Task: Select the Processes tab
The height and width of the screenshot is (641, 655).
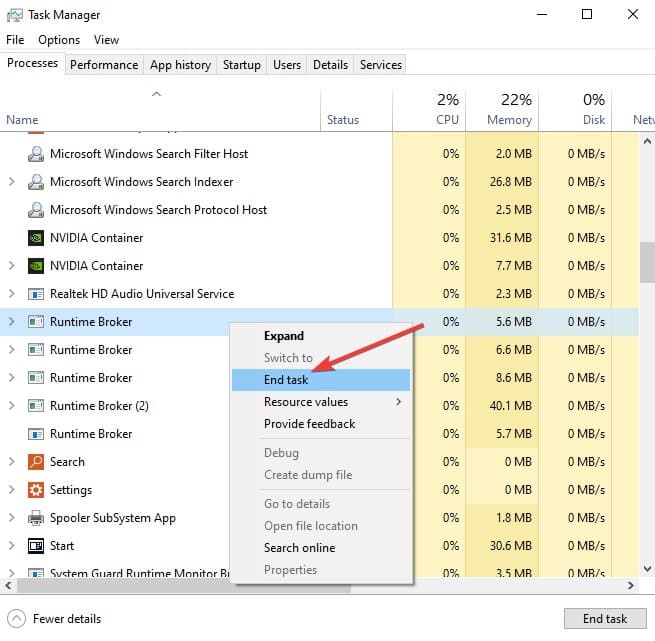Action: point(33,64)
